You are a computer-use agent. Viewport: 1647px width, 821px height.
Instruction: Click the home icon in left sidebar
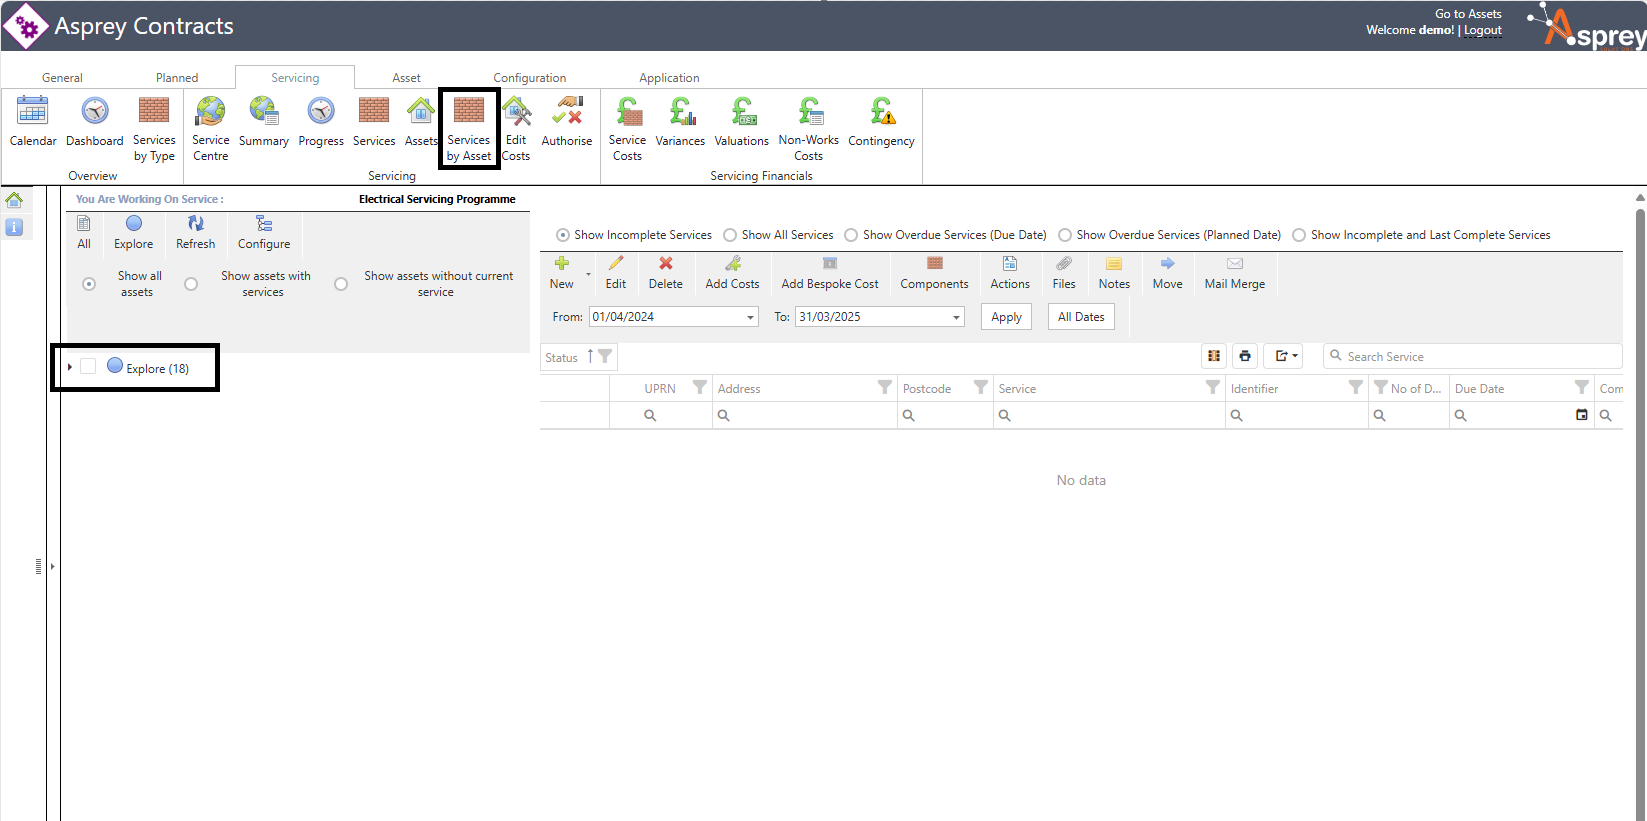pyautogui.click(x=14, y=200)
